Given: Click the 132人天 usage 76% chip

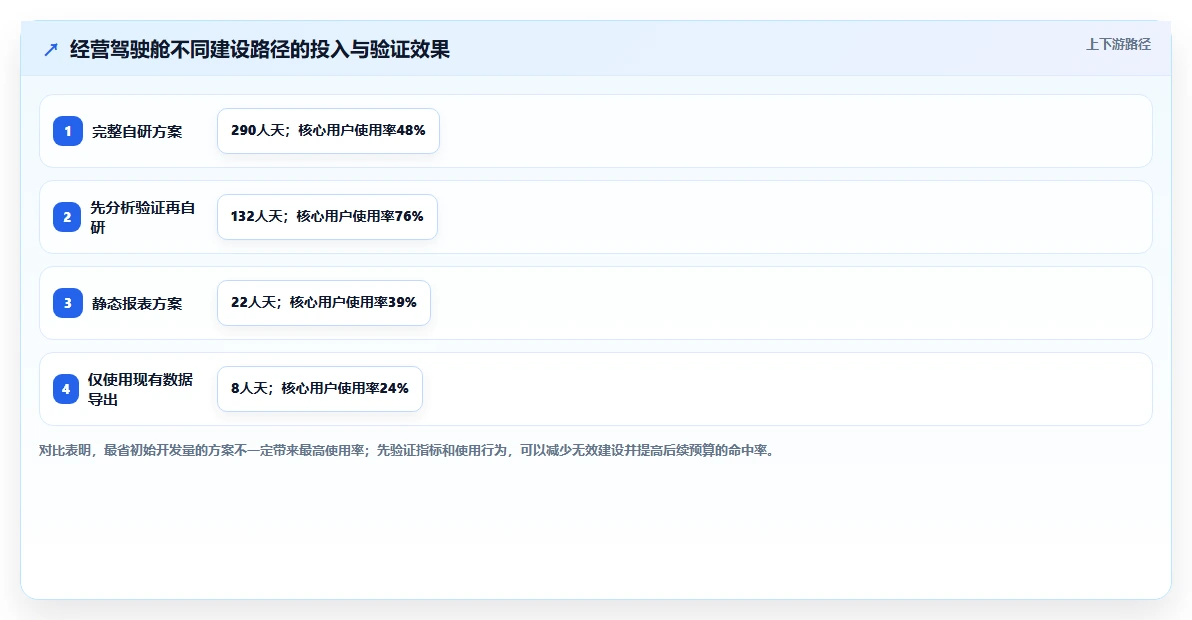Looking at the screenshot, I should click(x=327, y=217).
